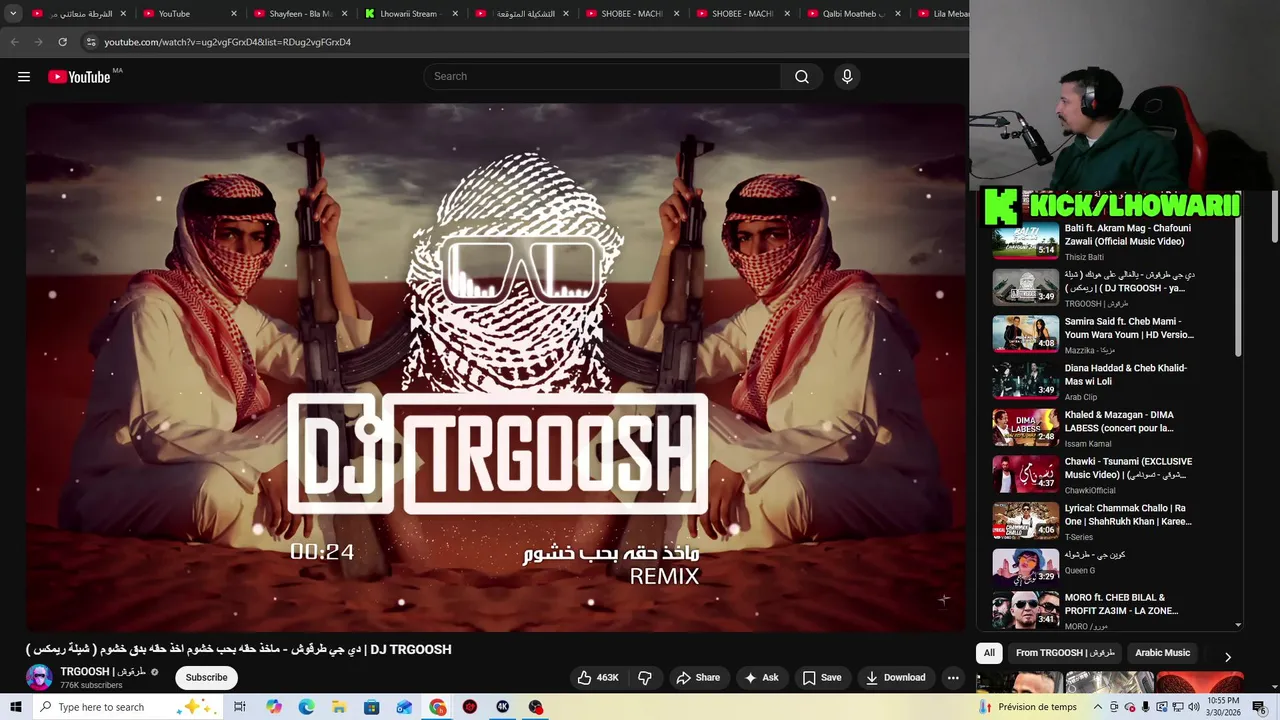Select From TRGOOSH filter chip
Viewport: 1280px width, 720px height.
tap(1065, 653)
